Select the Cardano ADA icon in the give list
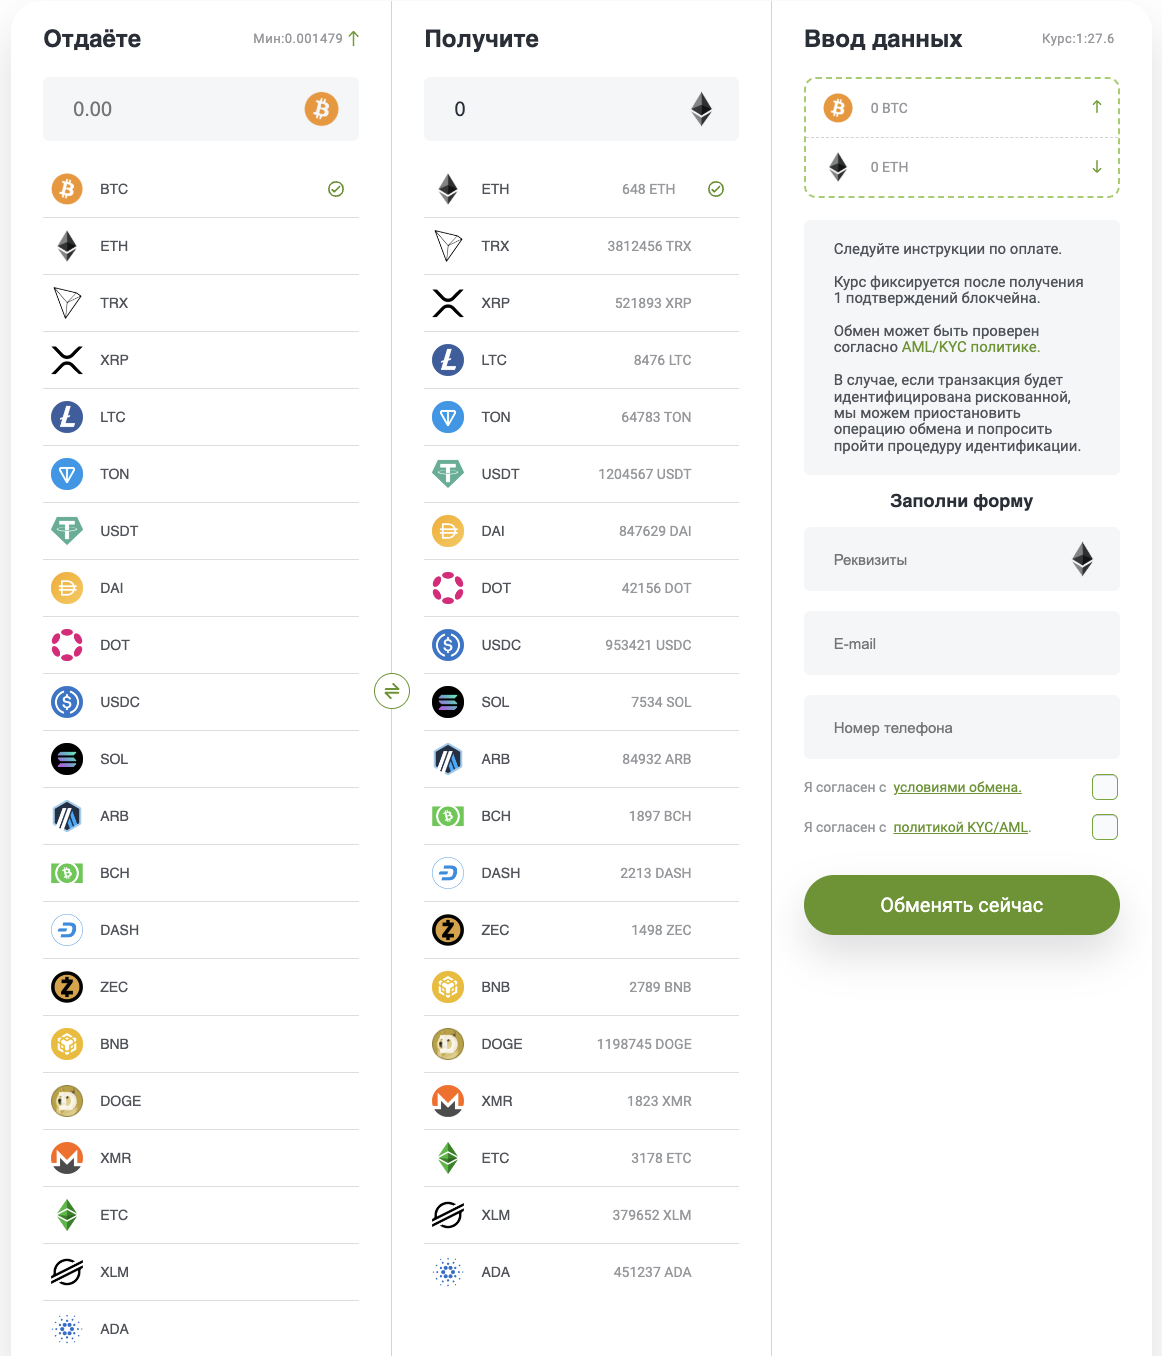 [x=67, y=1329]
